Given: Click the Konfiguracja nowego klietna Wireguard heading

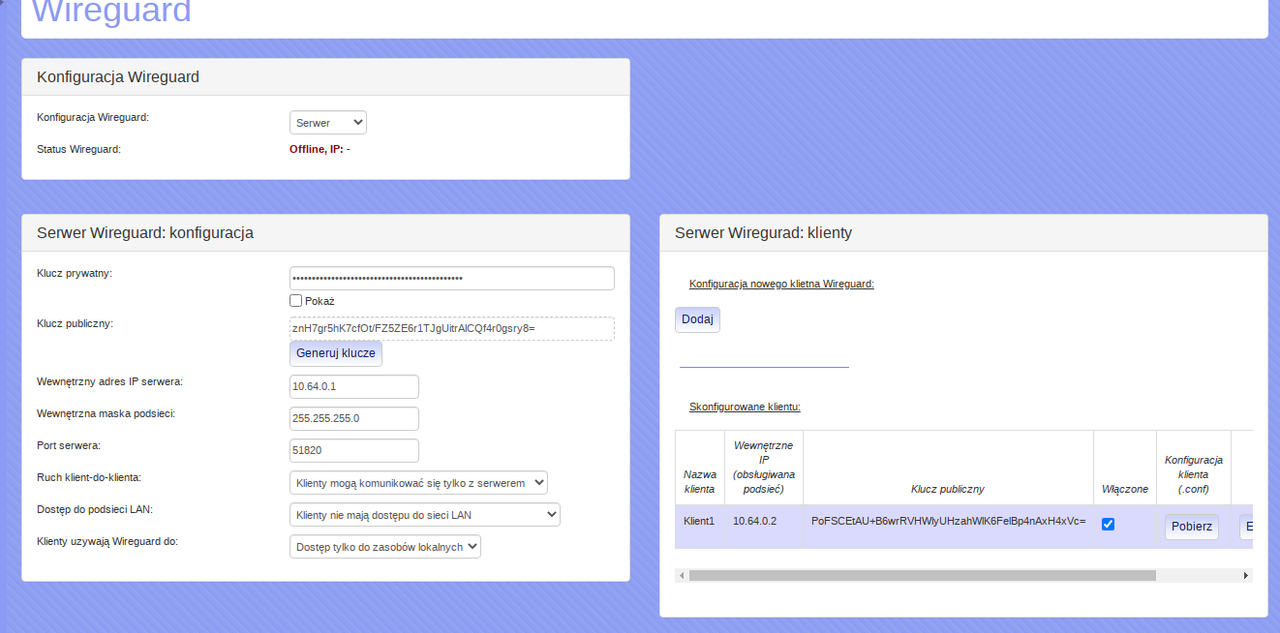Looking at the screenshot, I should click(782, 284).
